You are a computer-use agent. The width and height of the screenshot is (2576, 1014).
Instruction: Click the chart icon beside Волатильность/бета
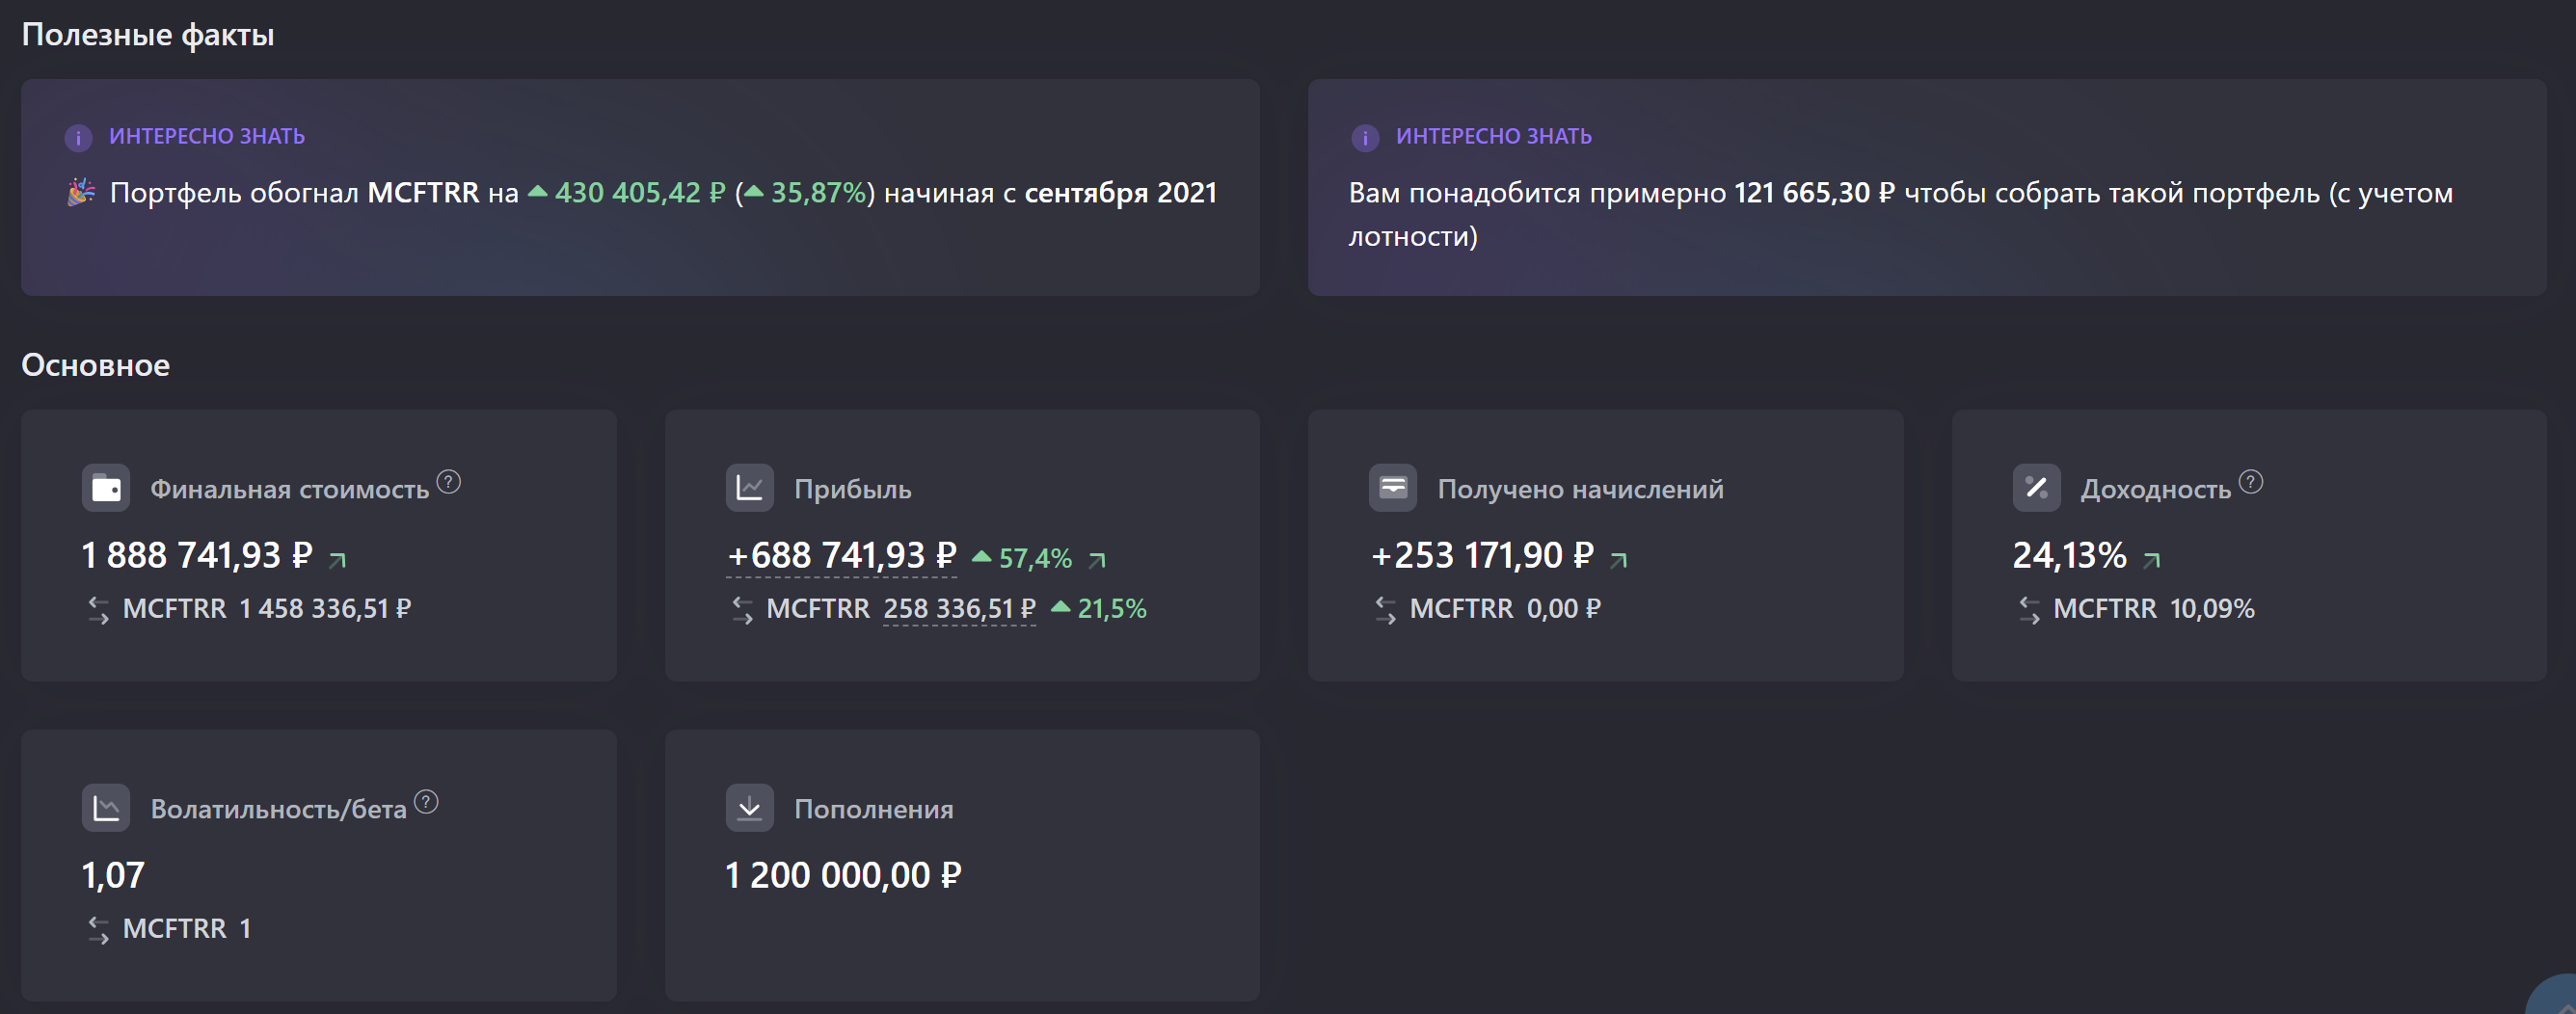point(106,808)
